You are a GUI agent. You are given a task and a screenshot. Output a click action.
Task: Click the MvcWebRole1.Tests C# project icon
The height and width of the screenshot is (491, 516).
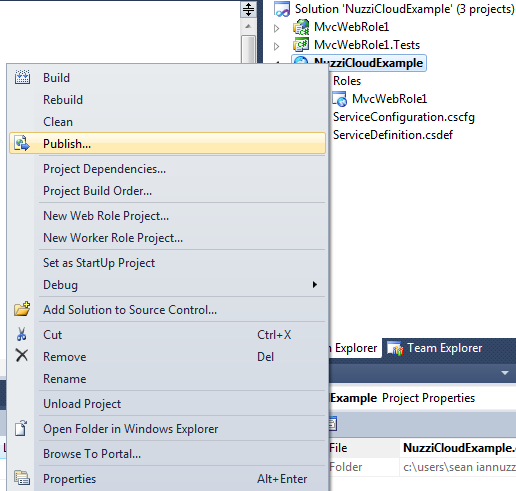301,45
